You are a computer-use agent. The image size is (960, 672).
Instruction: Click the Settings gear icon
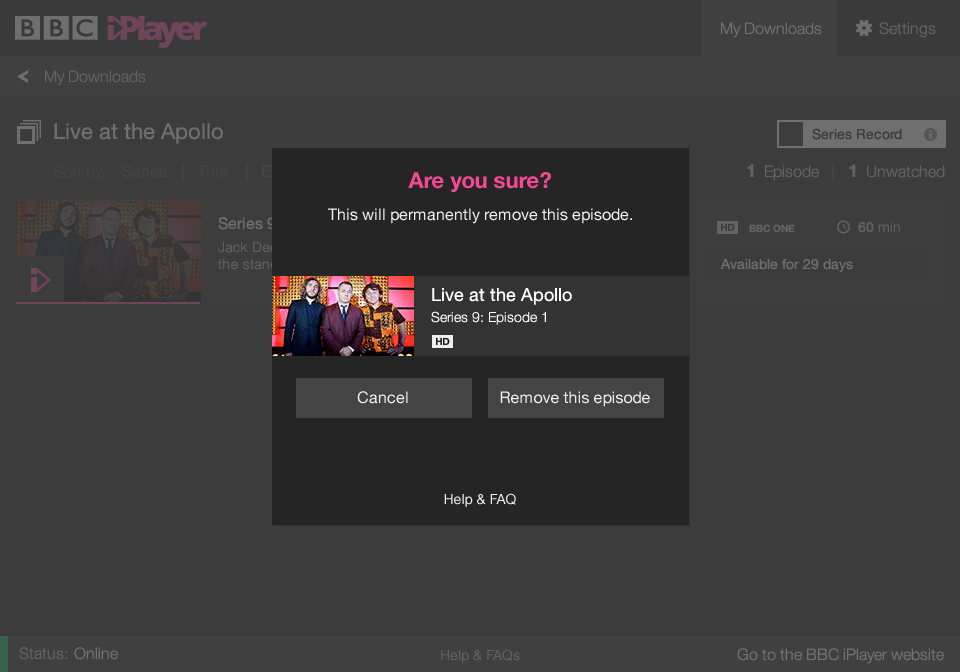863,28
